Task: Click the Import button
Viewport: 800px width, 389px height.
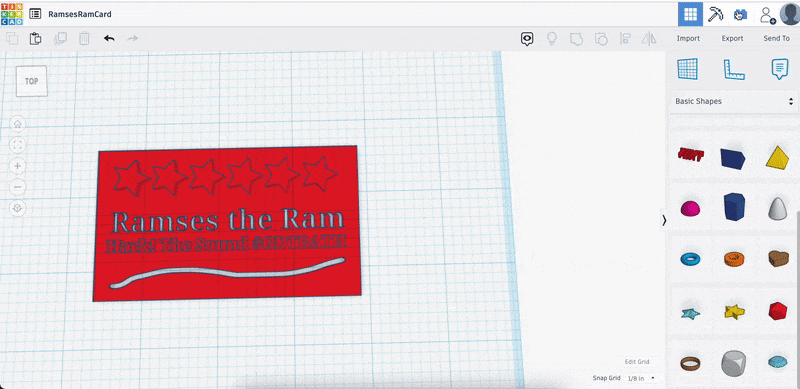Action: click(x=688, y=38)
